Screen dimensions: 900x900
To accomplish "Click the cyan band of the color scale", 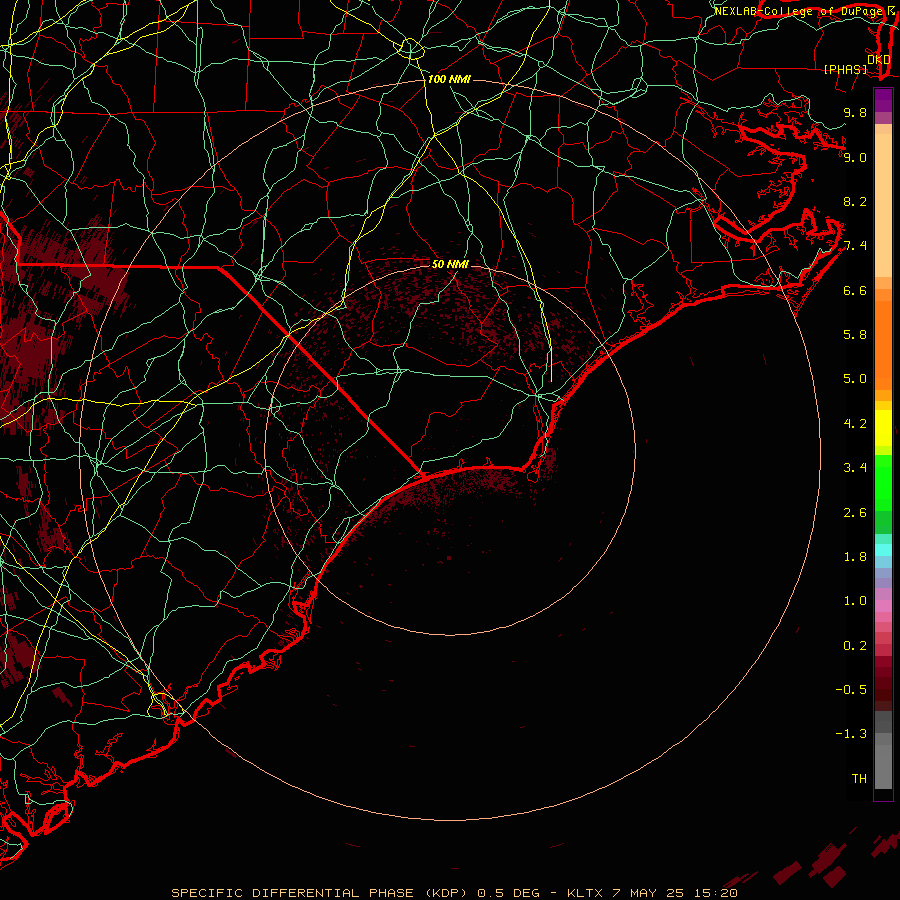I will point(883,550).
